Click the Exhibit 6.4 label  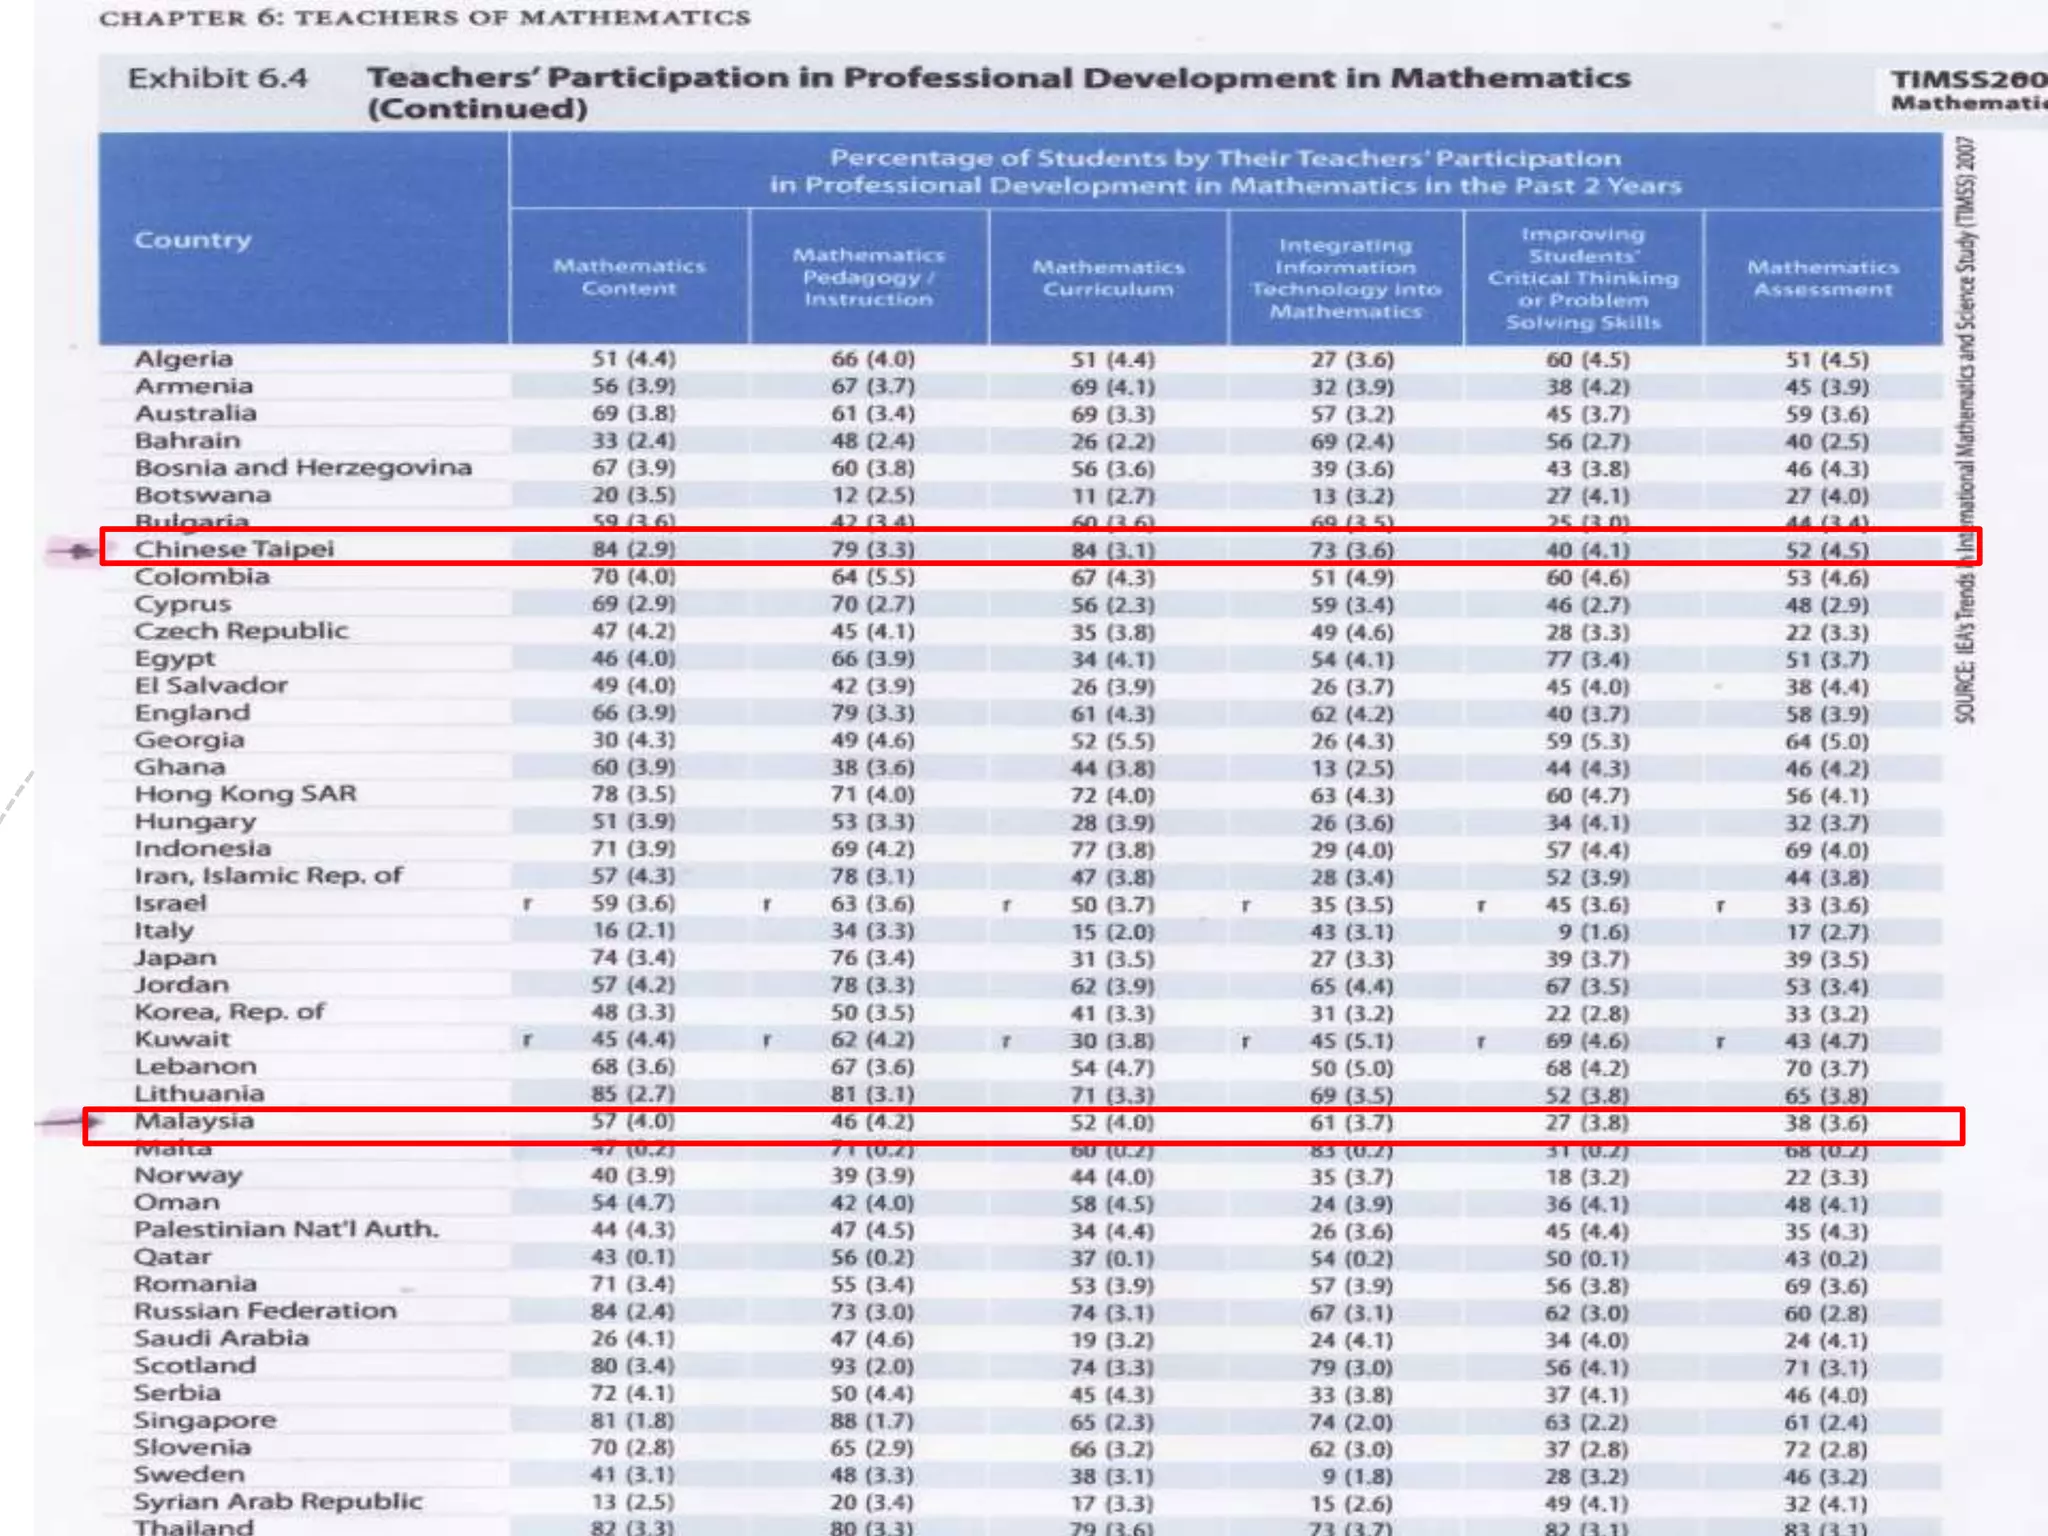(x=217, y=78)
